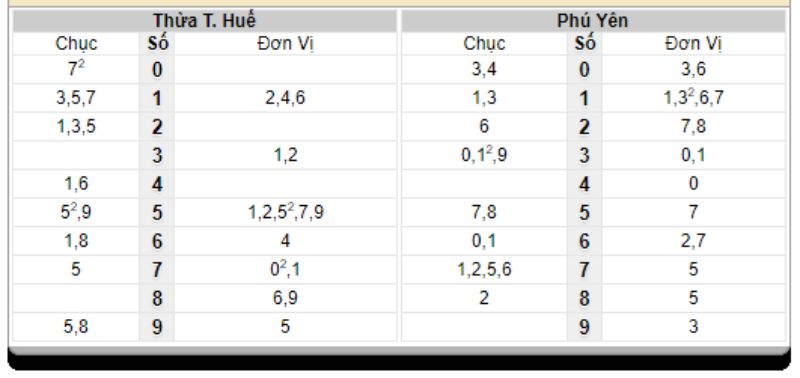
Task: Click the Số 9 row in Phú Yên
Action: click(x=593, y=326)
